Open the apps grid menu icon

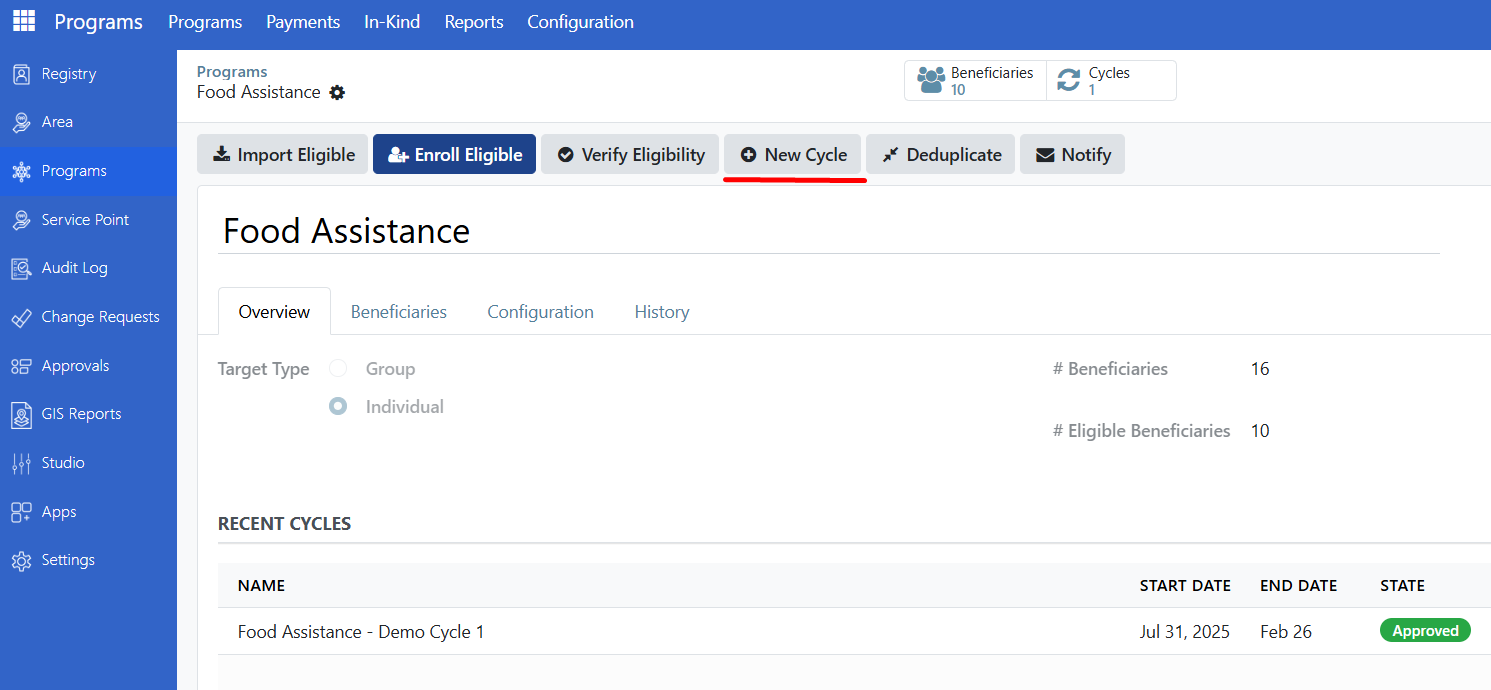(x=23, y=21)
